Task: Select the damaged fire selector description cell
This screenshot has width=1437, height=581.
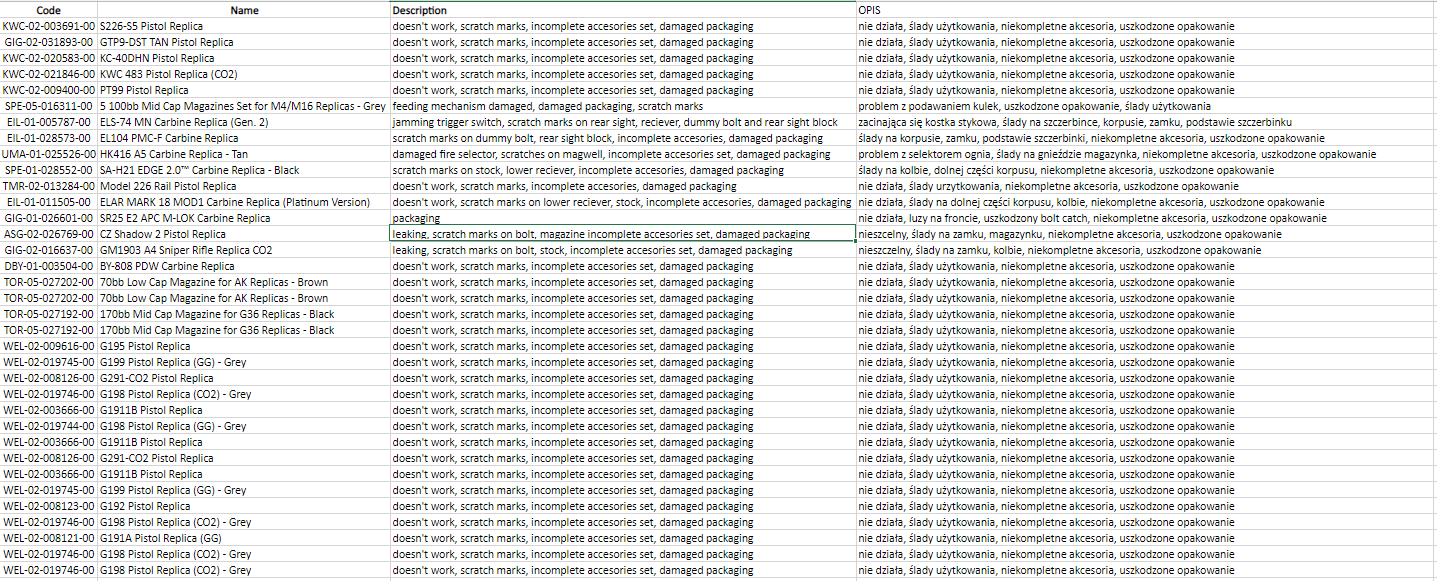Action: (620, 154)
